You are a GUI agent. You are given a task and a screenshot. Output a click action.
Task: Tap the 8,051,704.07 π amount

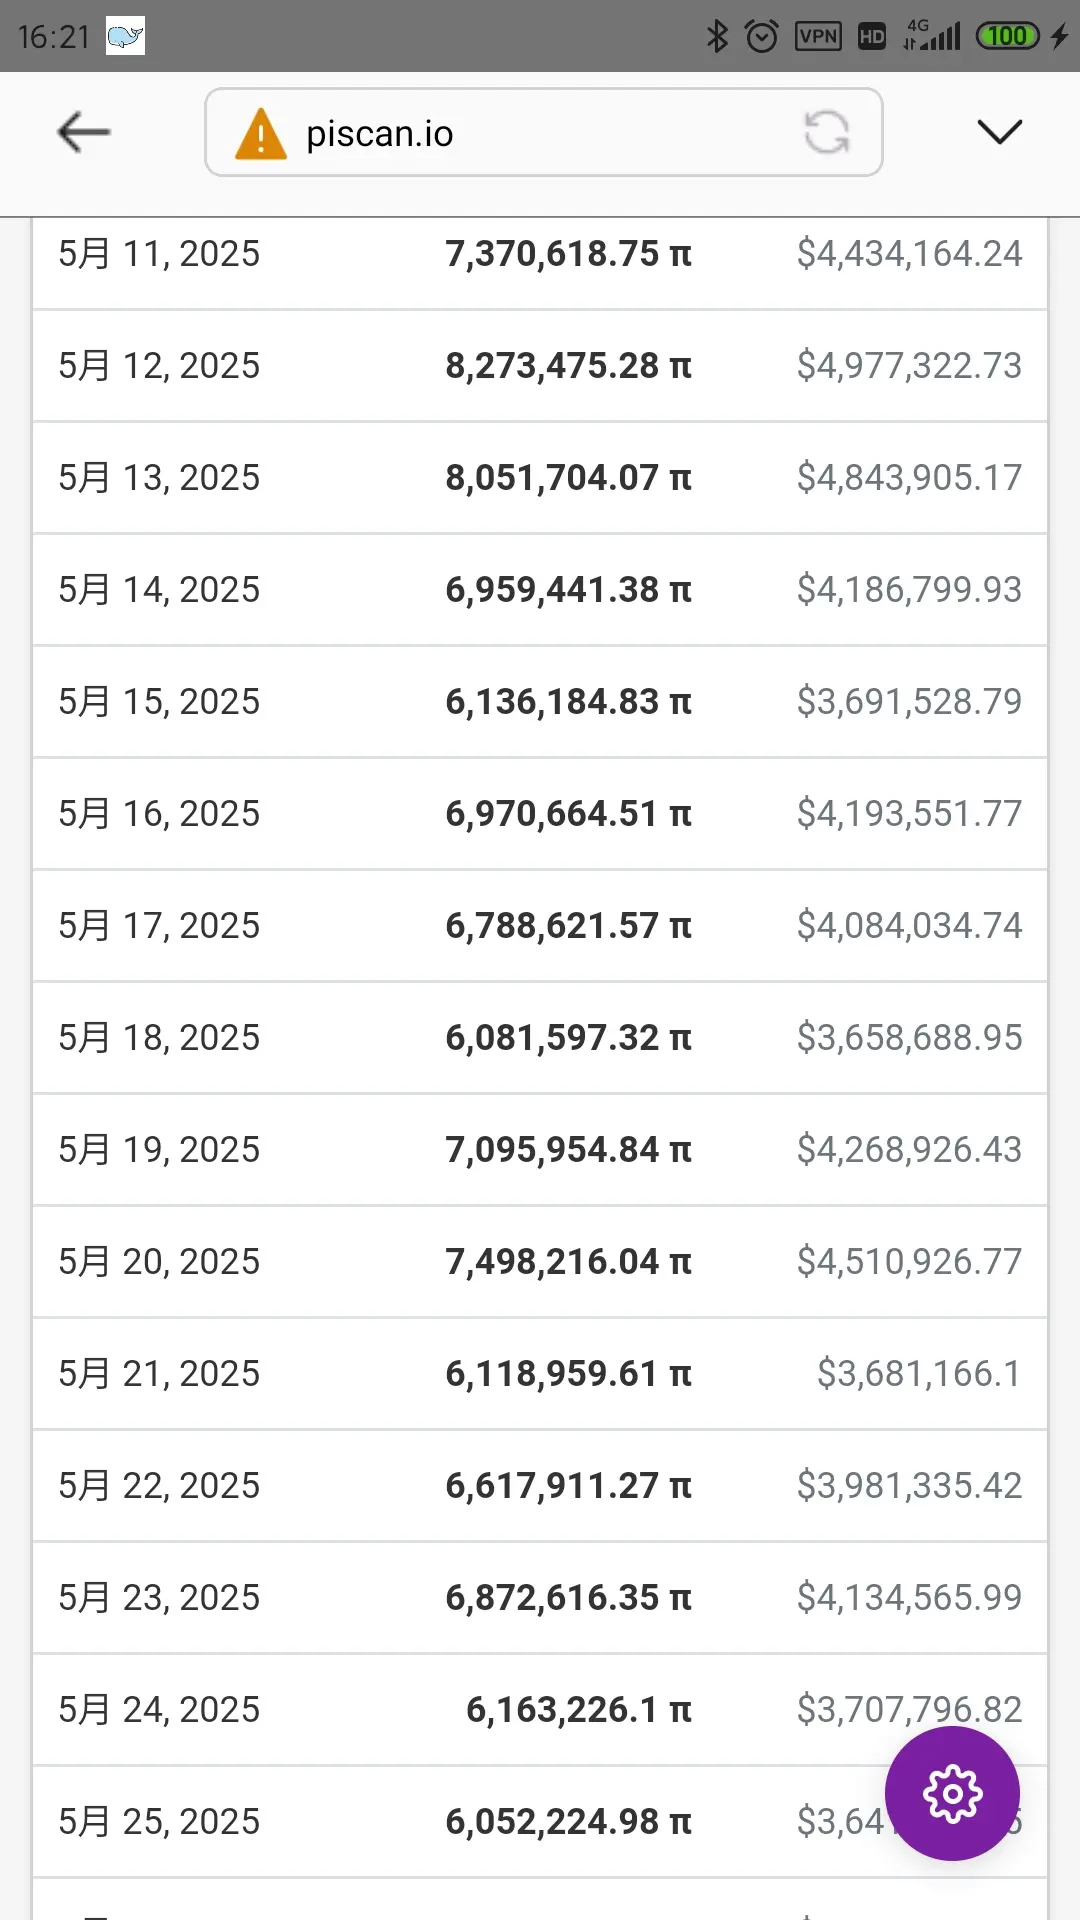pos(568,478)
